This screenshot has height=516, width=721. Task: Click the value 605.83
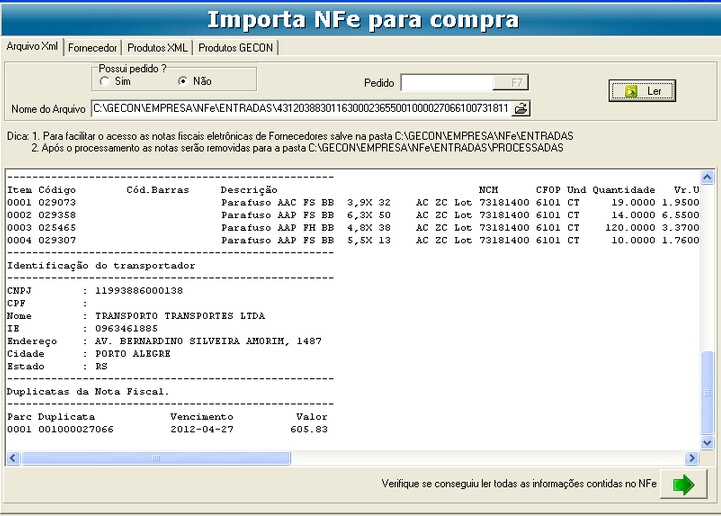[x=309, y=430]
